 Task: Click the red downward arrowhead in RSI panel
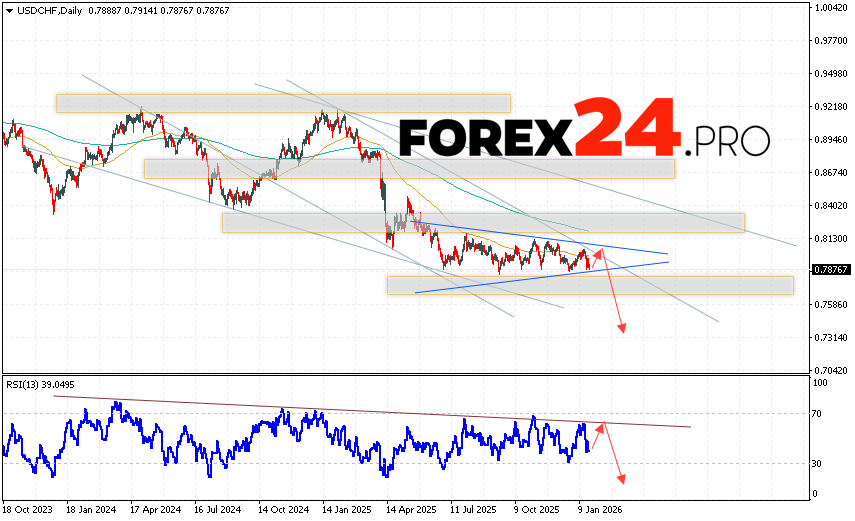622,479
